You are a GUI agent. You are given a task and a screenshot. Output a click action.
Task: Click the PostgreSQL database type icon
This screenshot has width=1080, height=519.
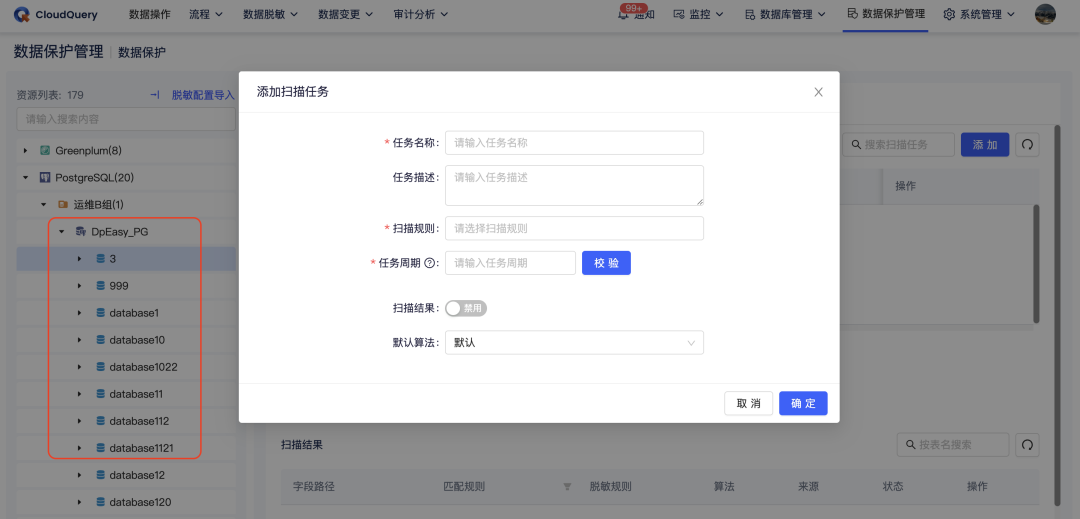(x=45, y=178)
